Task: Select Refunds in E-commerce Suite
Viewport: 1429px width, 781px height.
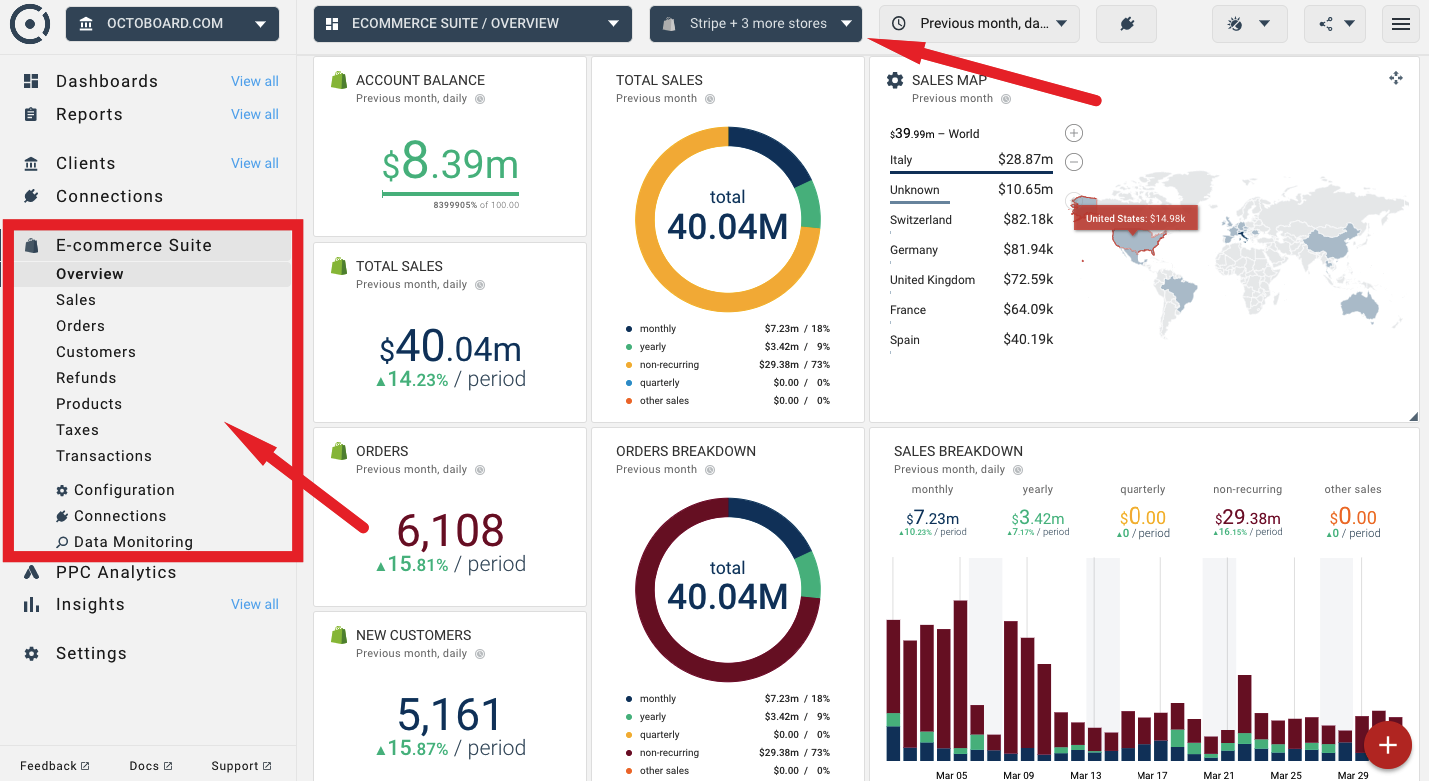Action: point(86,378)
